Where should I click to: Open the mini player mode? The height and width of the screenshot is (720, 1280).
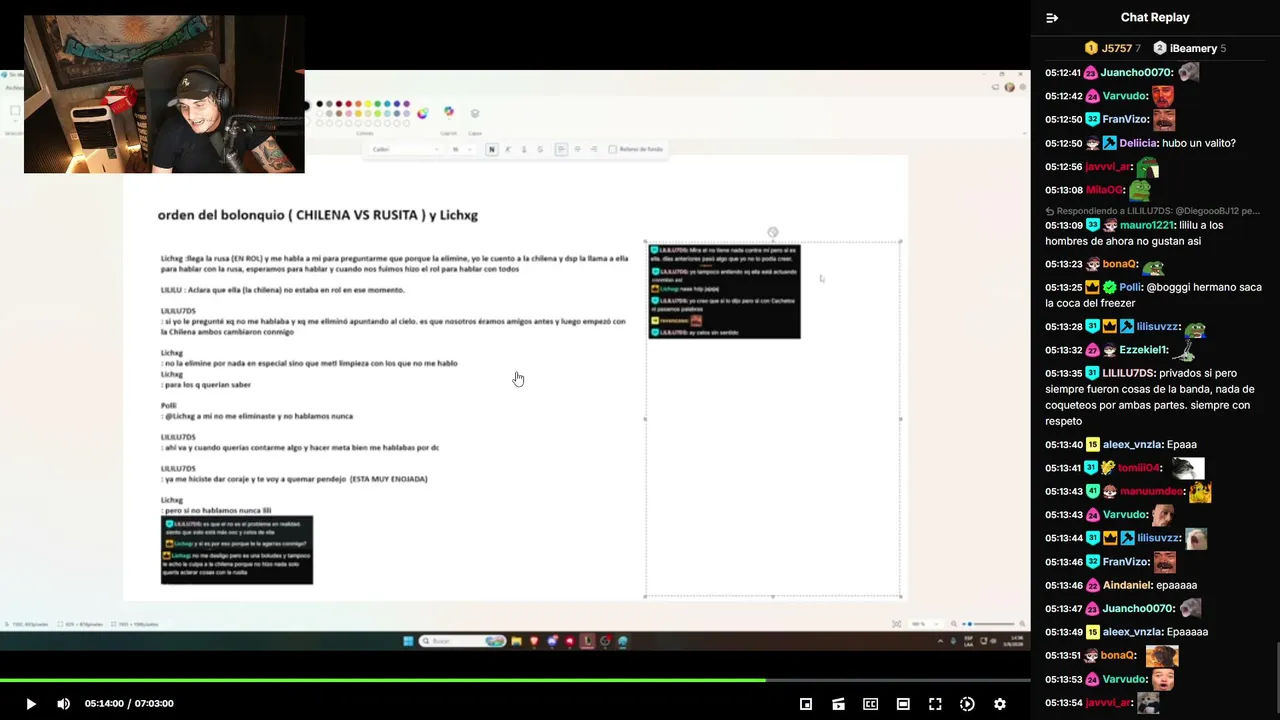click(806, 704)
